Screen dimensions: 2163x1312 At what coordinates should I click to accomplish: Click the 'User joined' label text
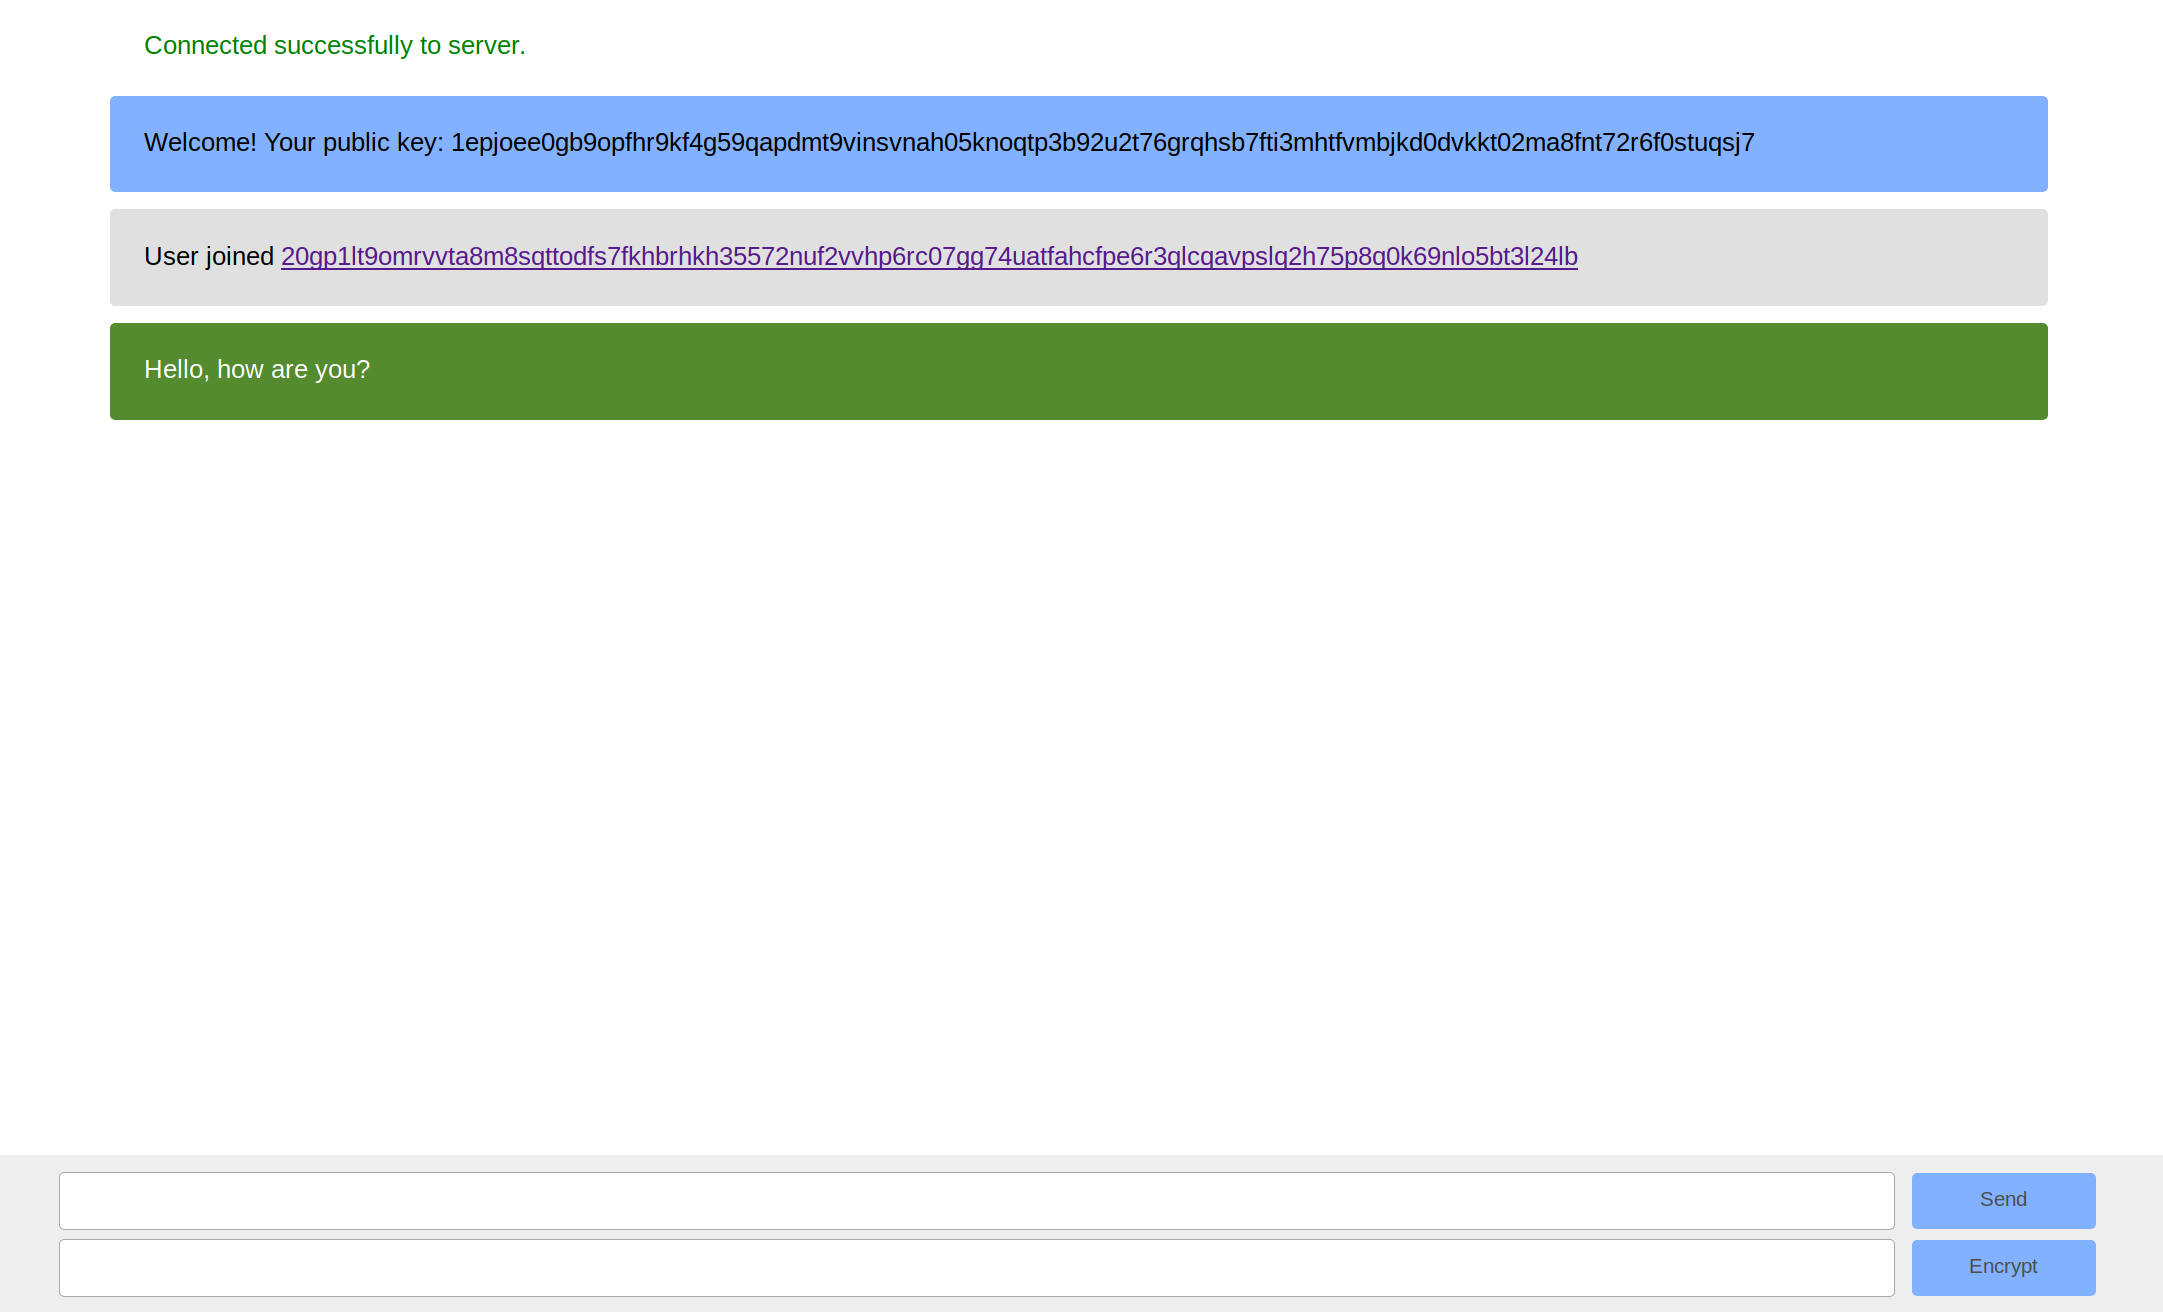coord(208,257)
